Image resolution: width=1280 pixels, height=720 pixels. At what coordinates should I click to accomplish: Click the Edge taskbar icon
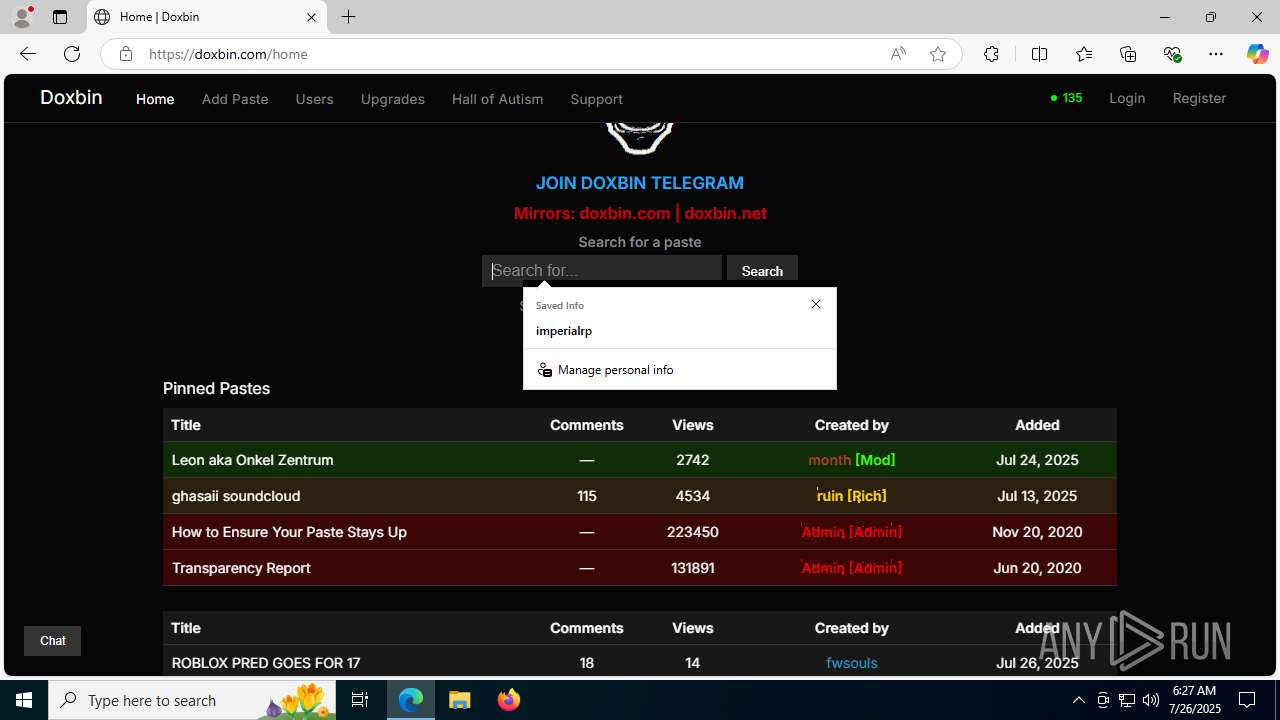click(x=411, y=700)
